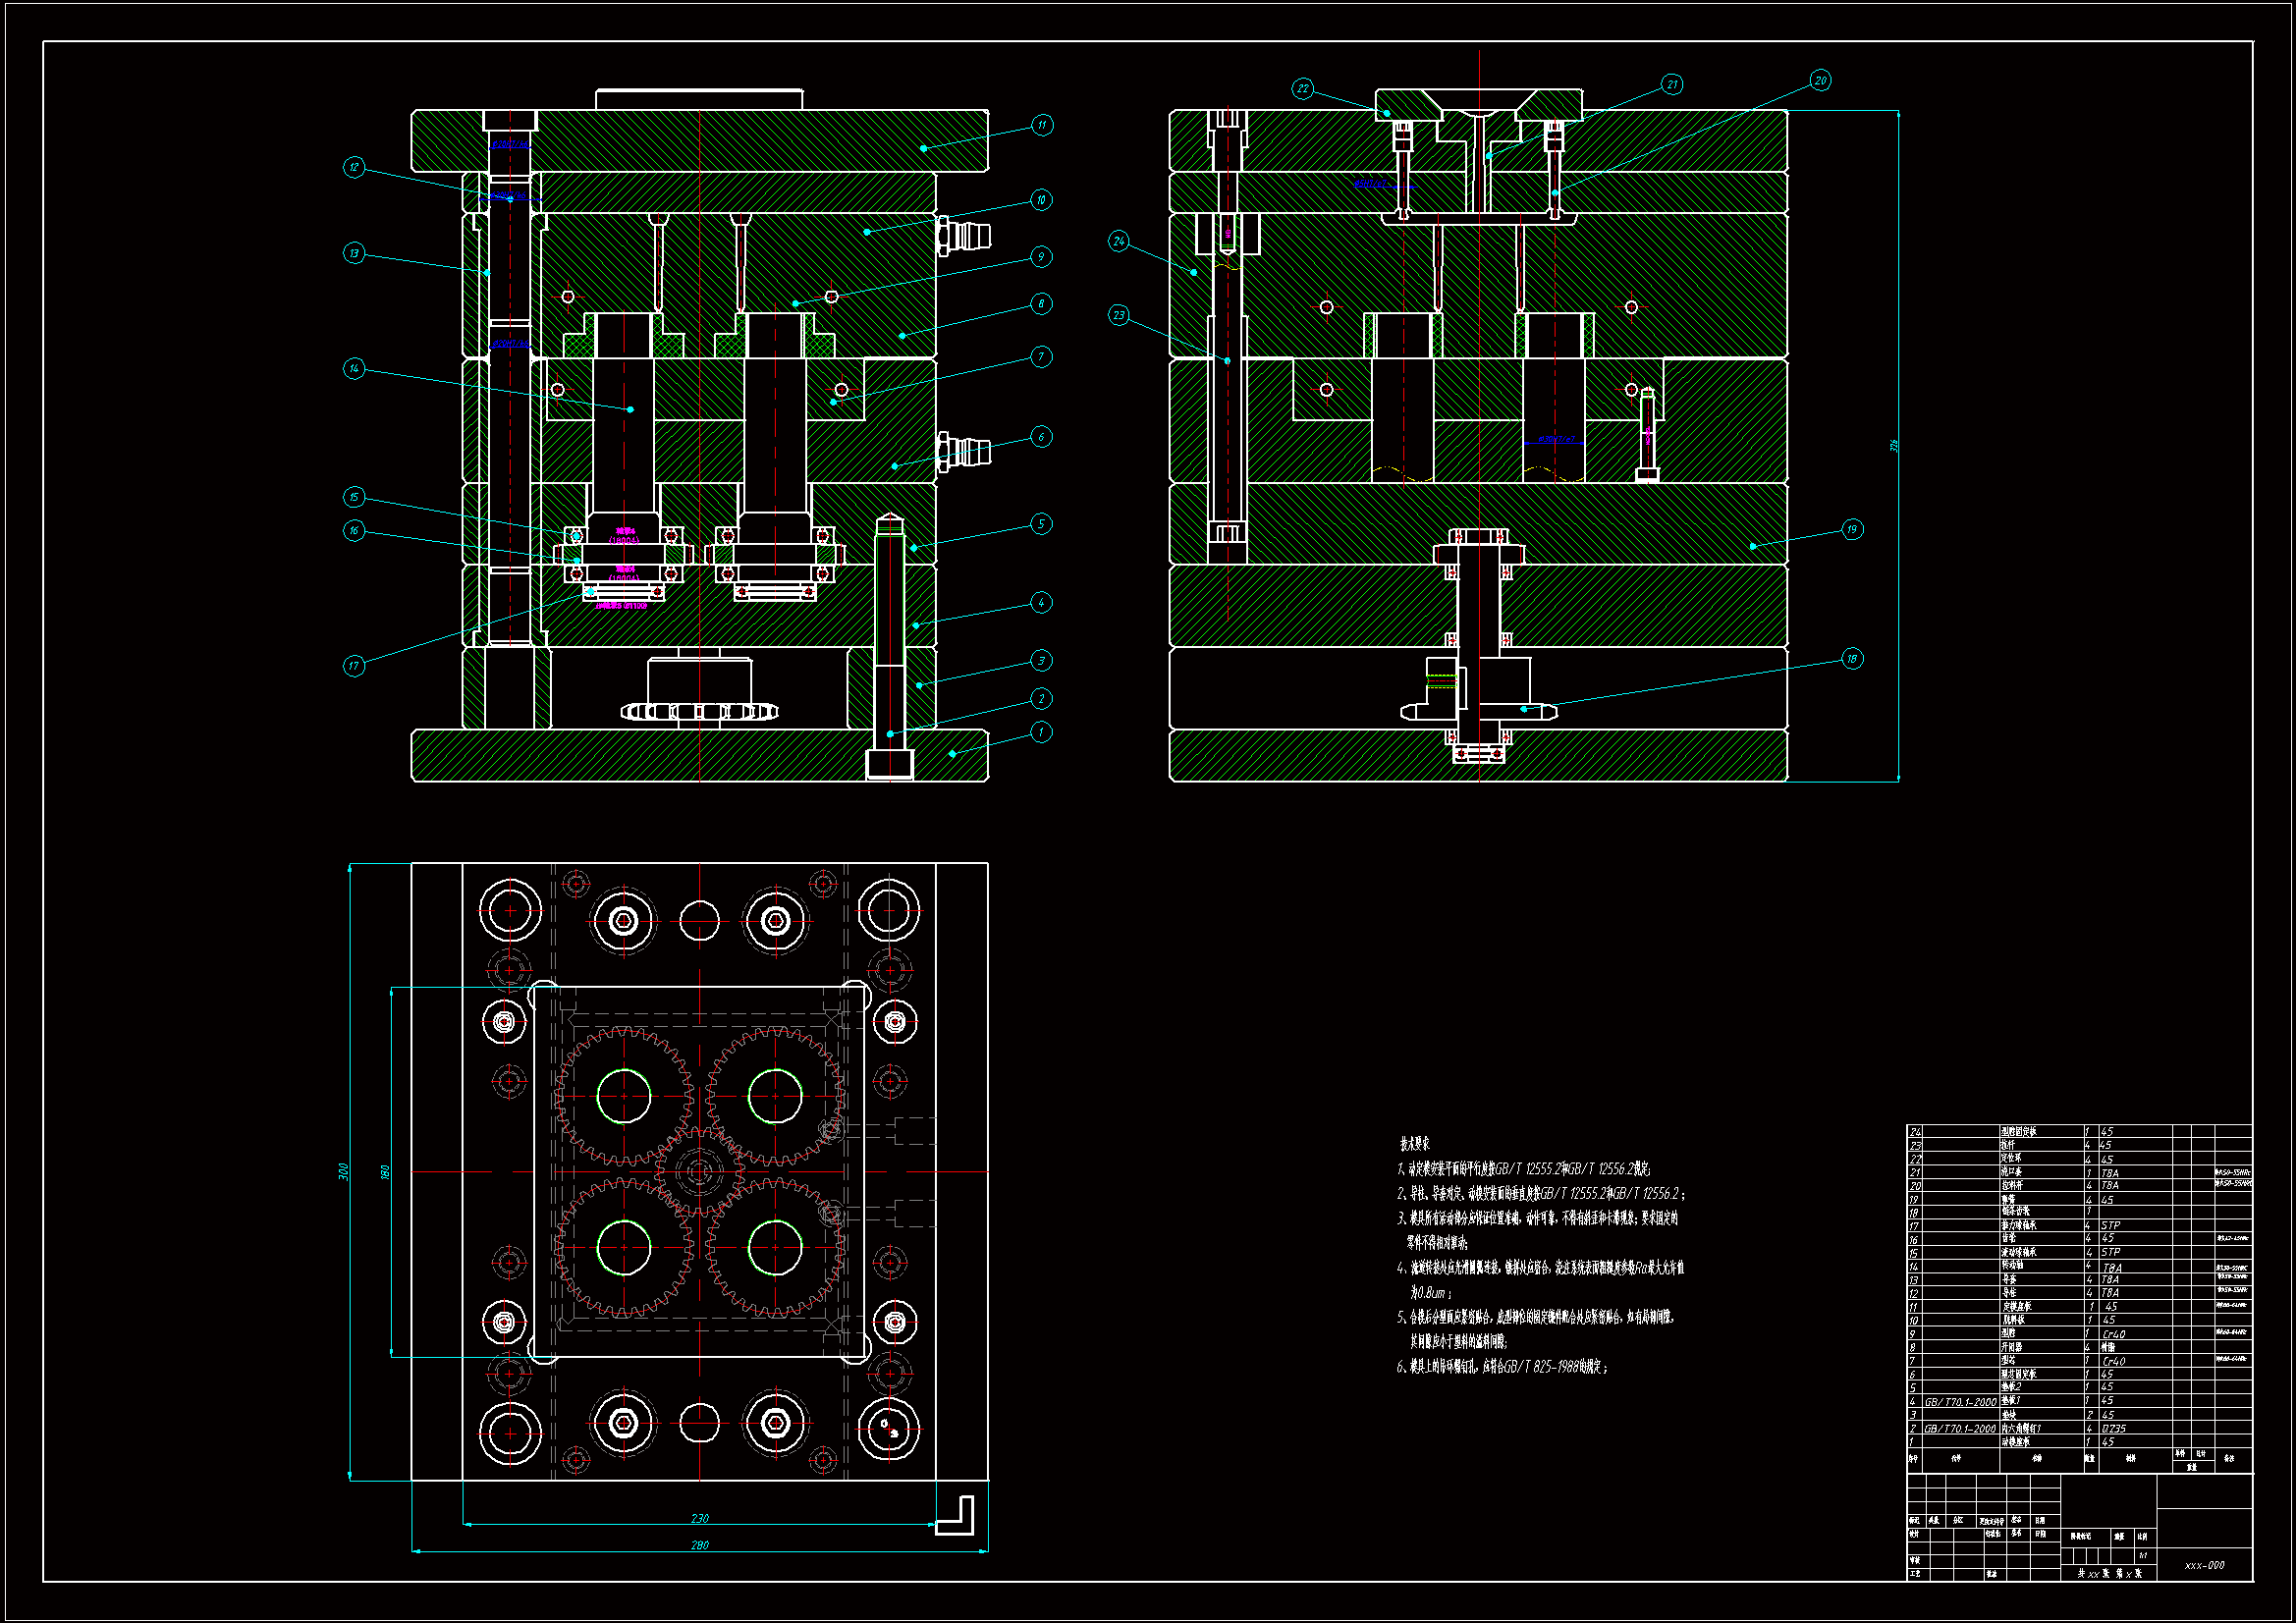Screen dimensions: 2296x1623
Task: Click the 280 width dimension text
Action: pos(699,1545)
